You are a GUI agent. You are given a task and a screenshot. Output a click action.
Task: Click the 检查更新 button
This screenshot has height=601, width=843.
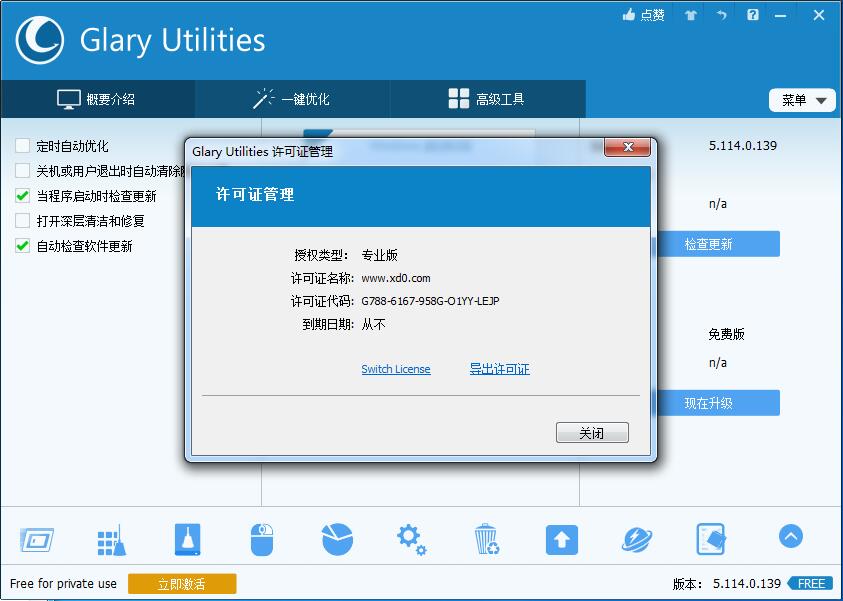[717, 244]
